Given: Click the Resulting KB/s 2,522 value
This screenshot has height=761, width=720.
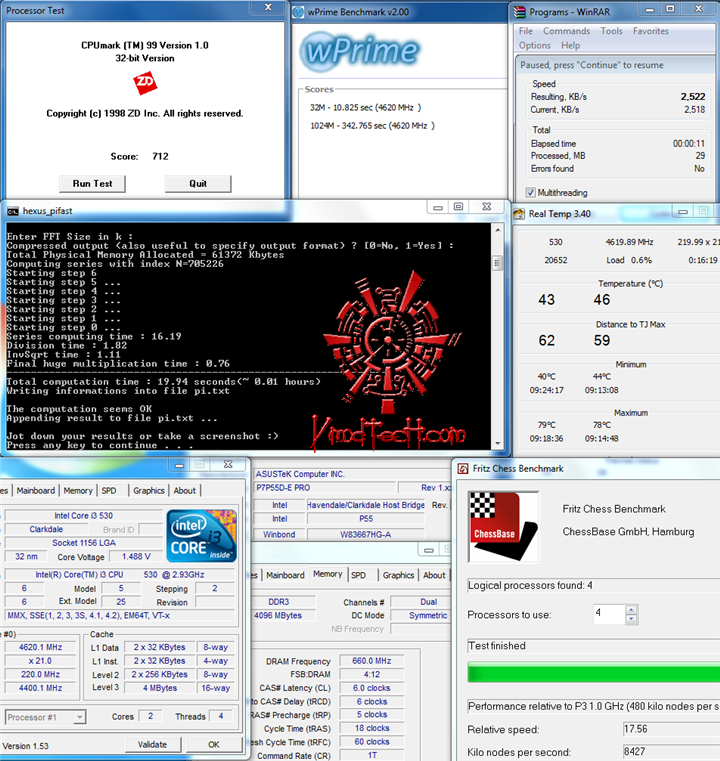Looking at the screenshot, I should (693, 97).
